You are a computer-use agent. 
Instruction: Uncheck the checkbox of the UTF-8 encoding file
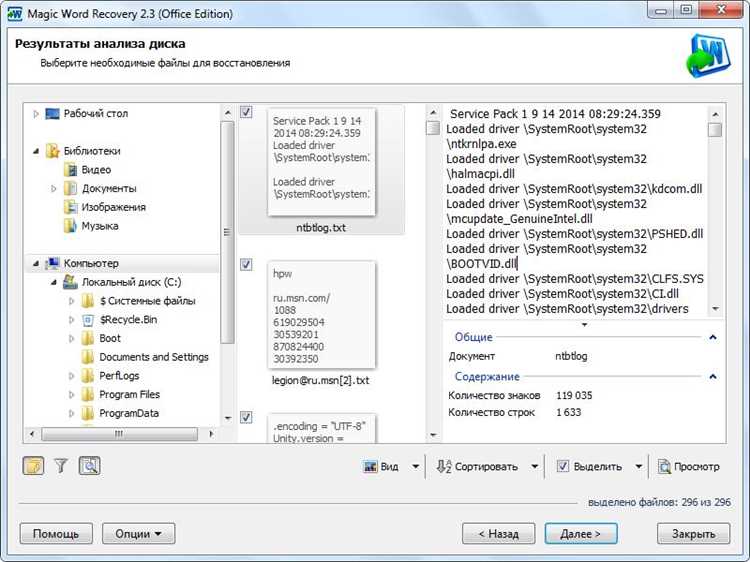click(x=246, y=417)
